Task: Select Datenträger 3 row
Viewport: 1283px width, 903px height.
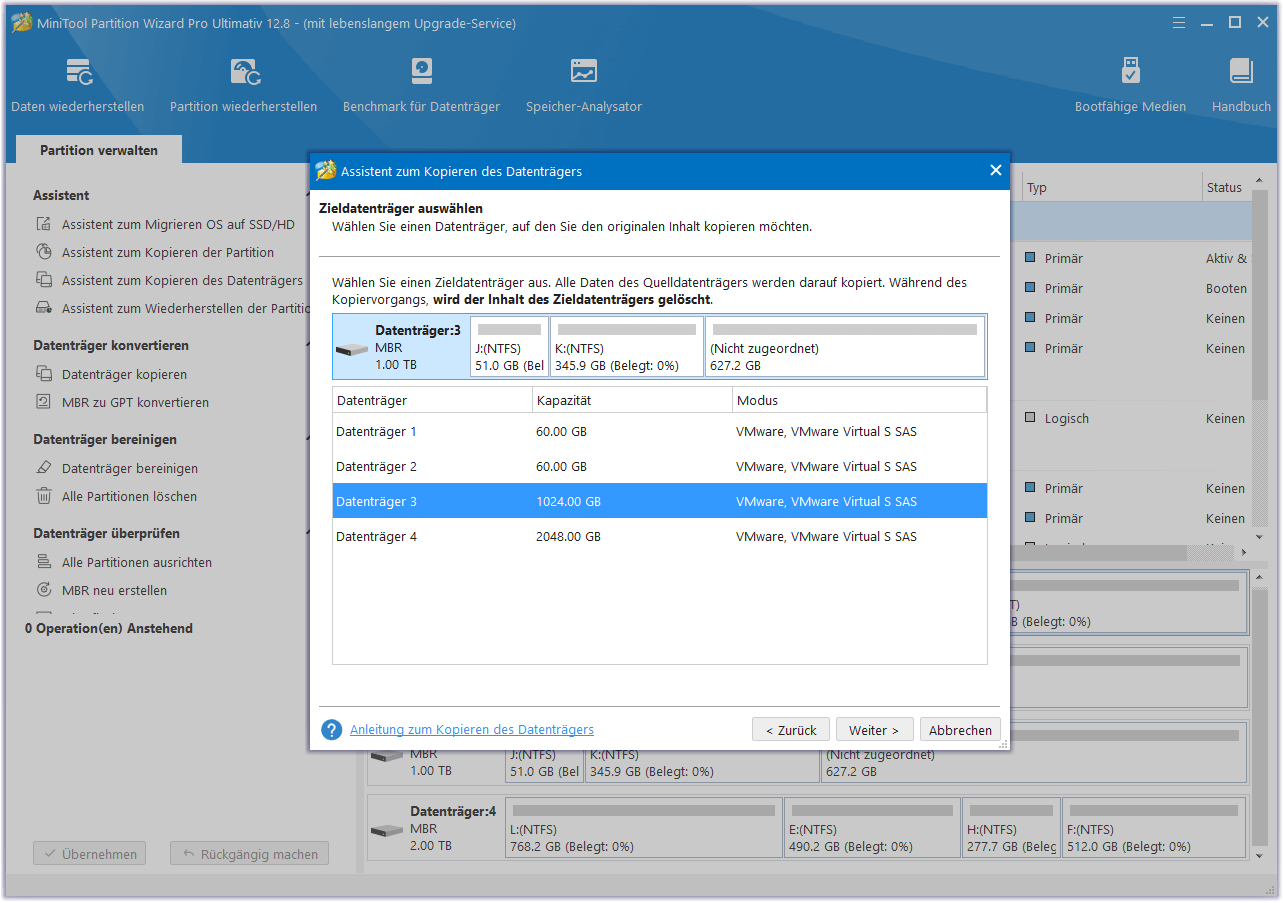Action: pyautogui.click(x=660, y=501)
